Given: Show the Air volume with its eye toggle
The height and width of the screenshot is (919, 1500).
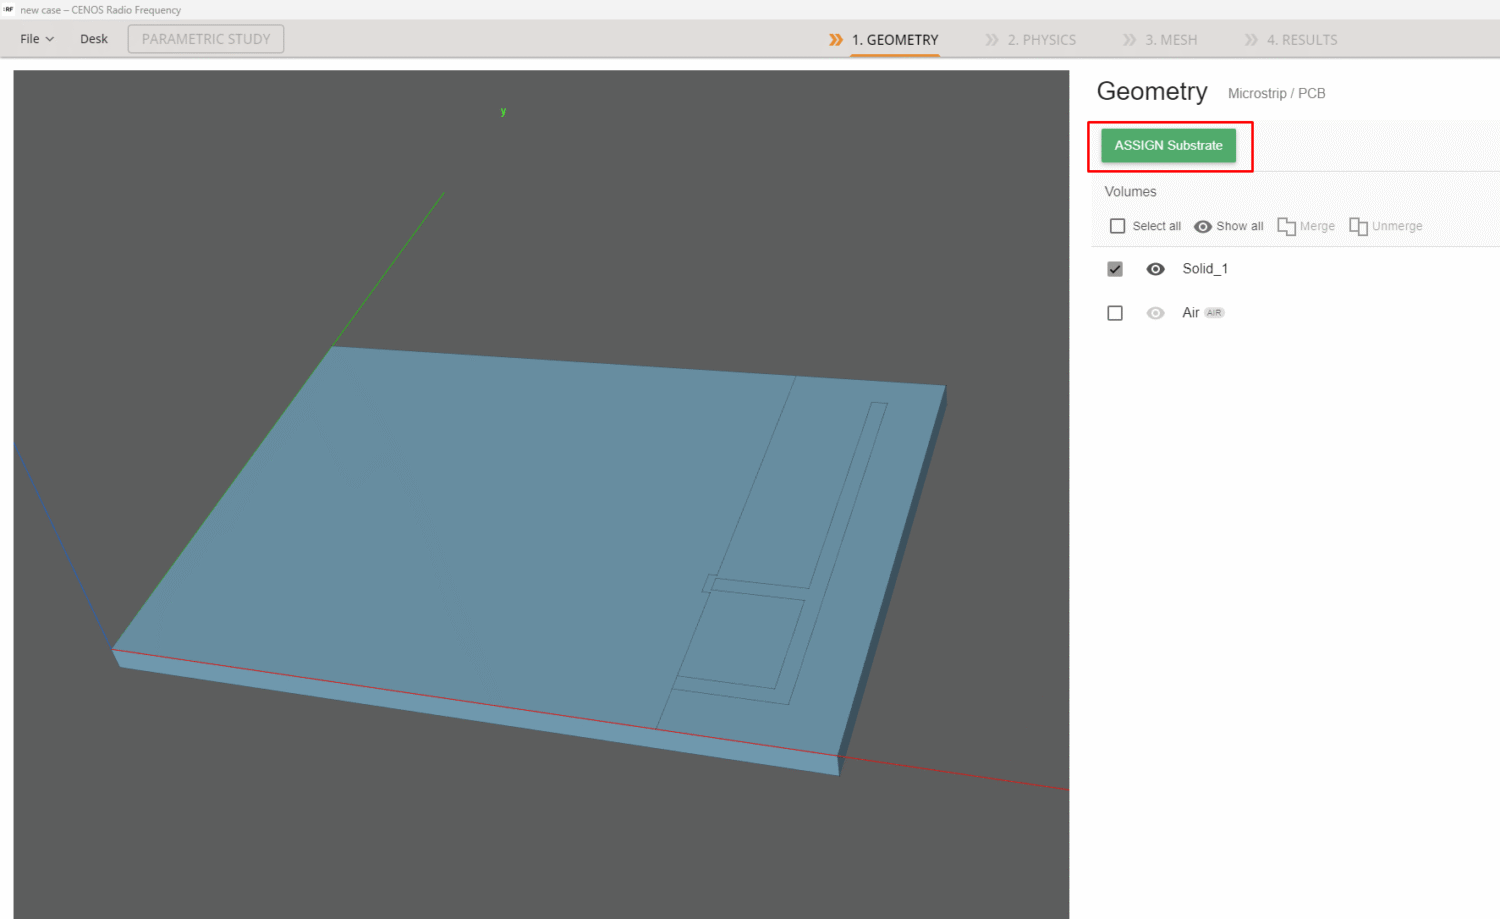Looking at the screenshot, I should (1155, 312).
